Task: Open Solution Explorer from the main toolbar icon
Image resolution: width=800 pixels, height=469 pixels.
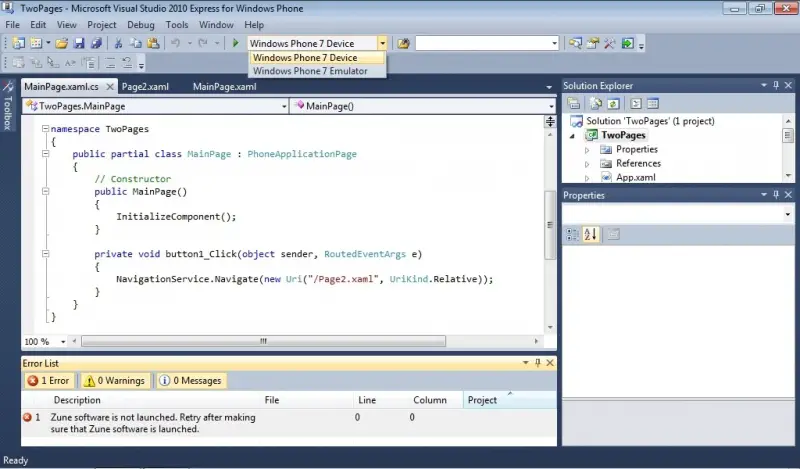Action: [576, 43]
